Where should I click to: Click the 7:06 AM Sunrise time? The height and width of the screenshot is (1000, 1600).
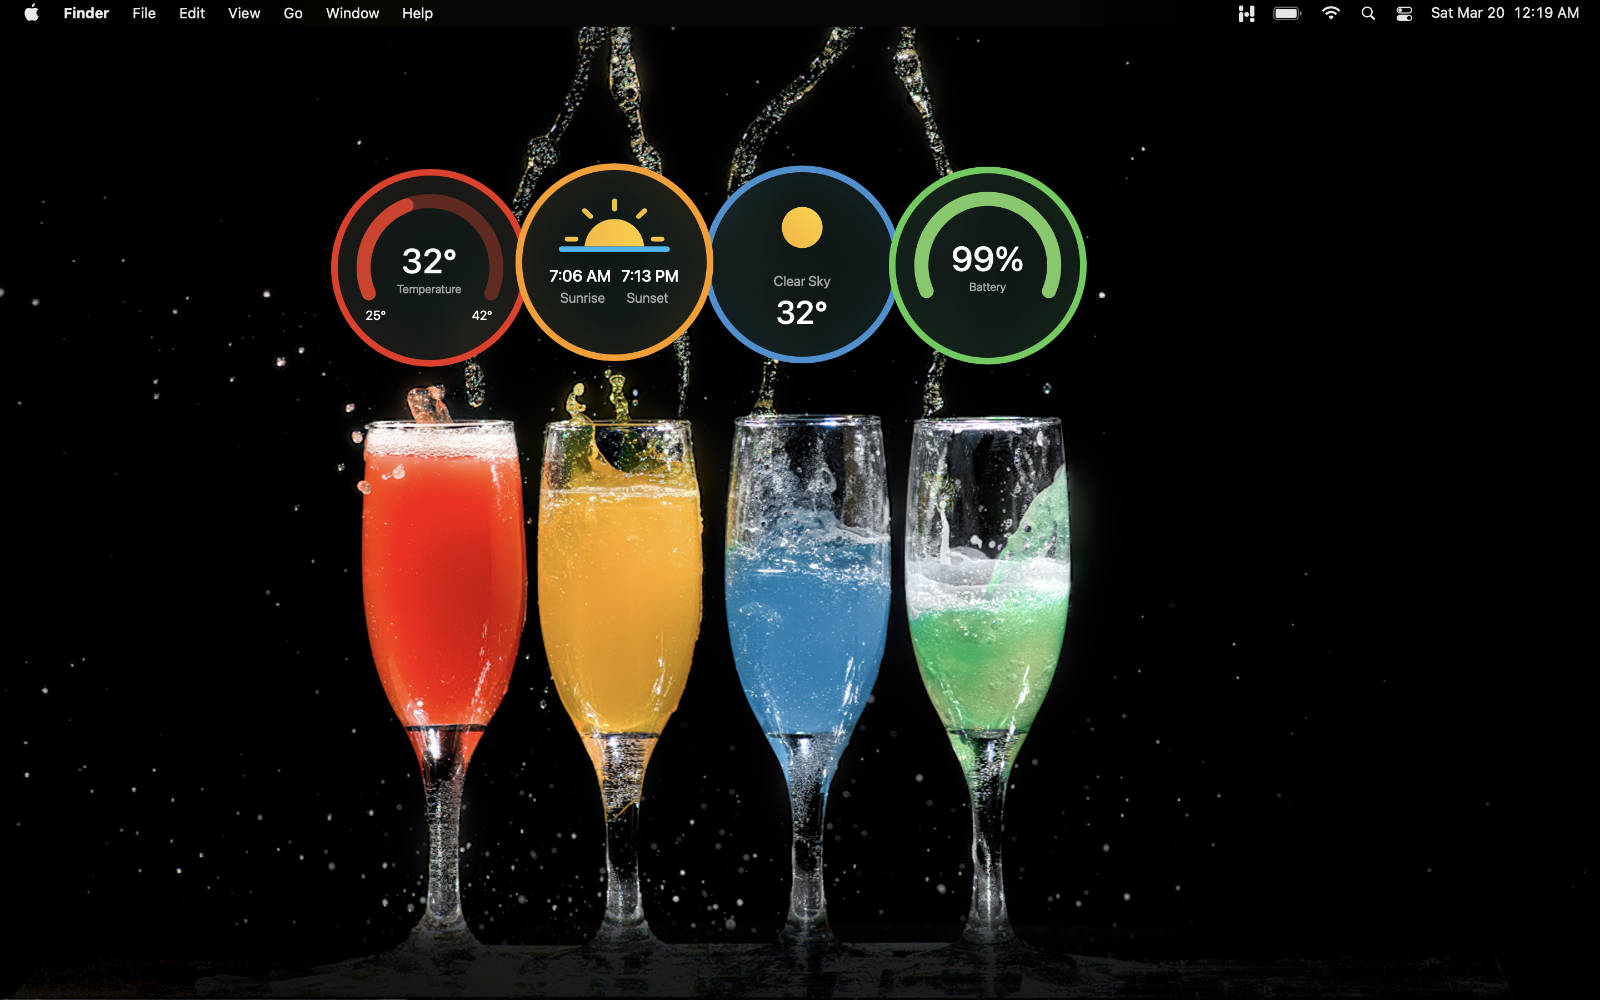point(580,276)
